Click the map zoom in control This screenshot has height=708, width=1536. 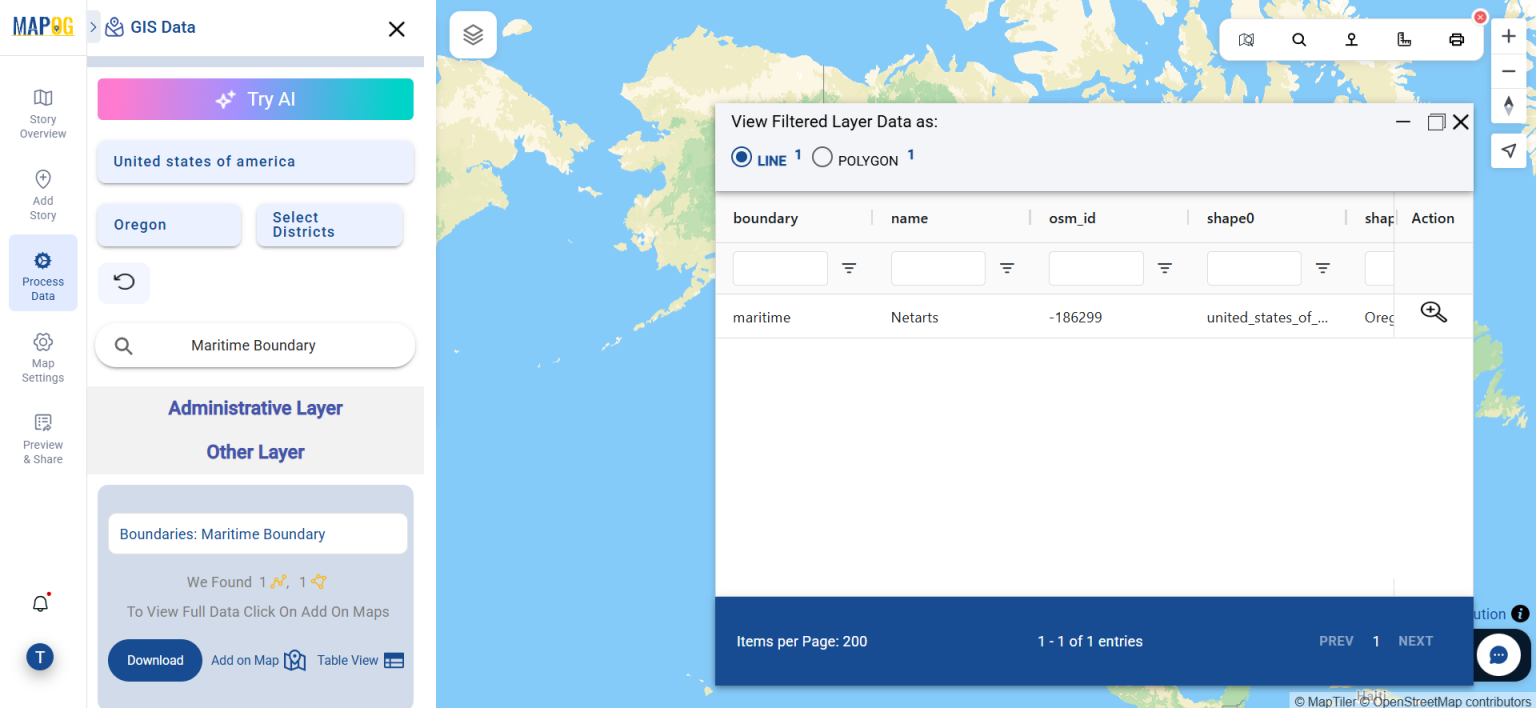click(1508, 35)
